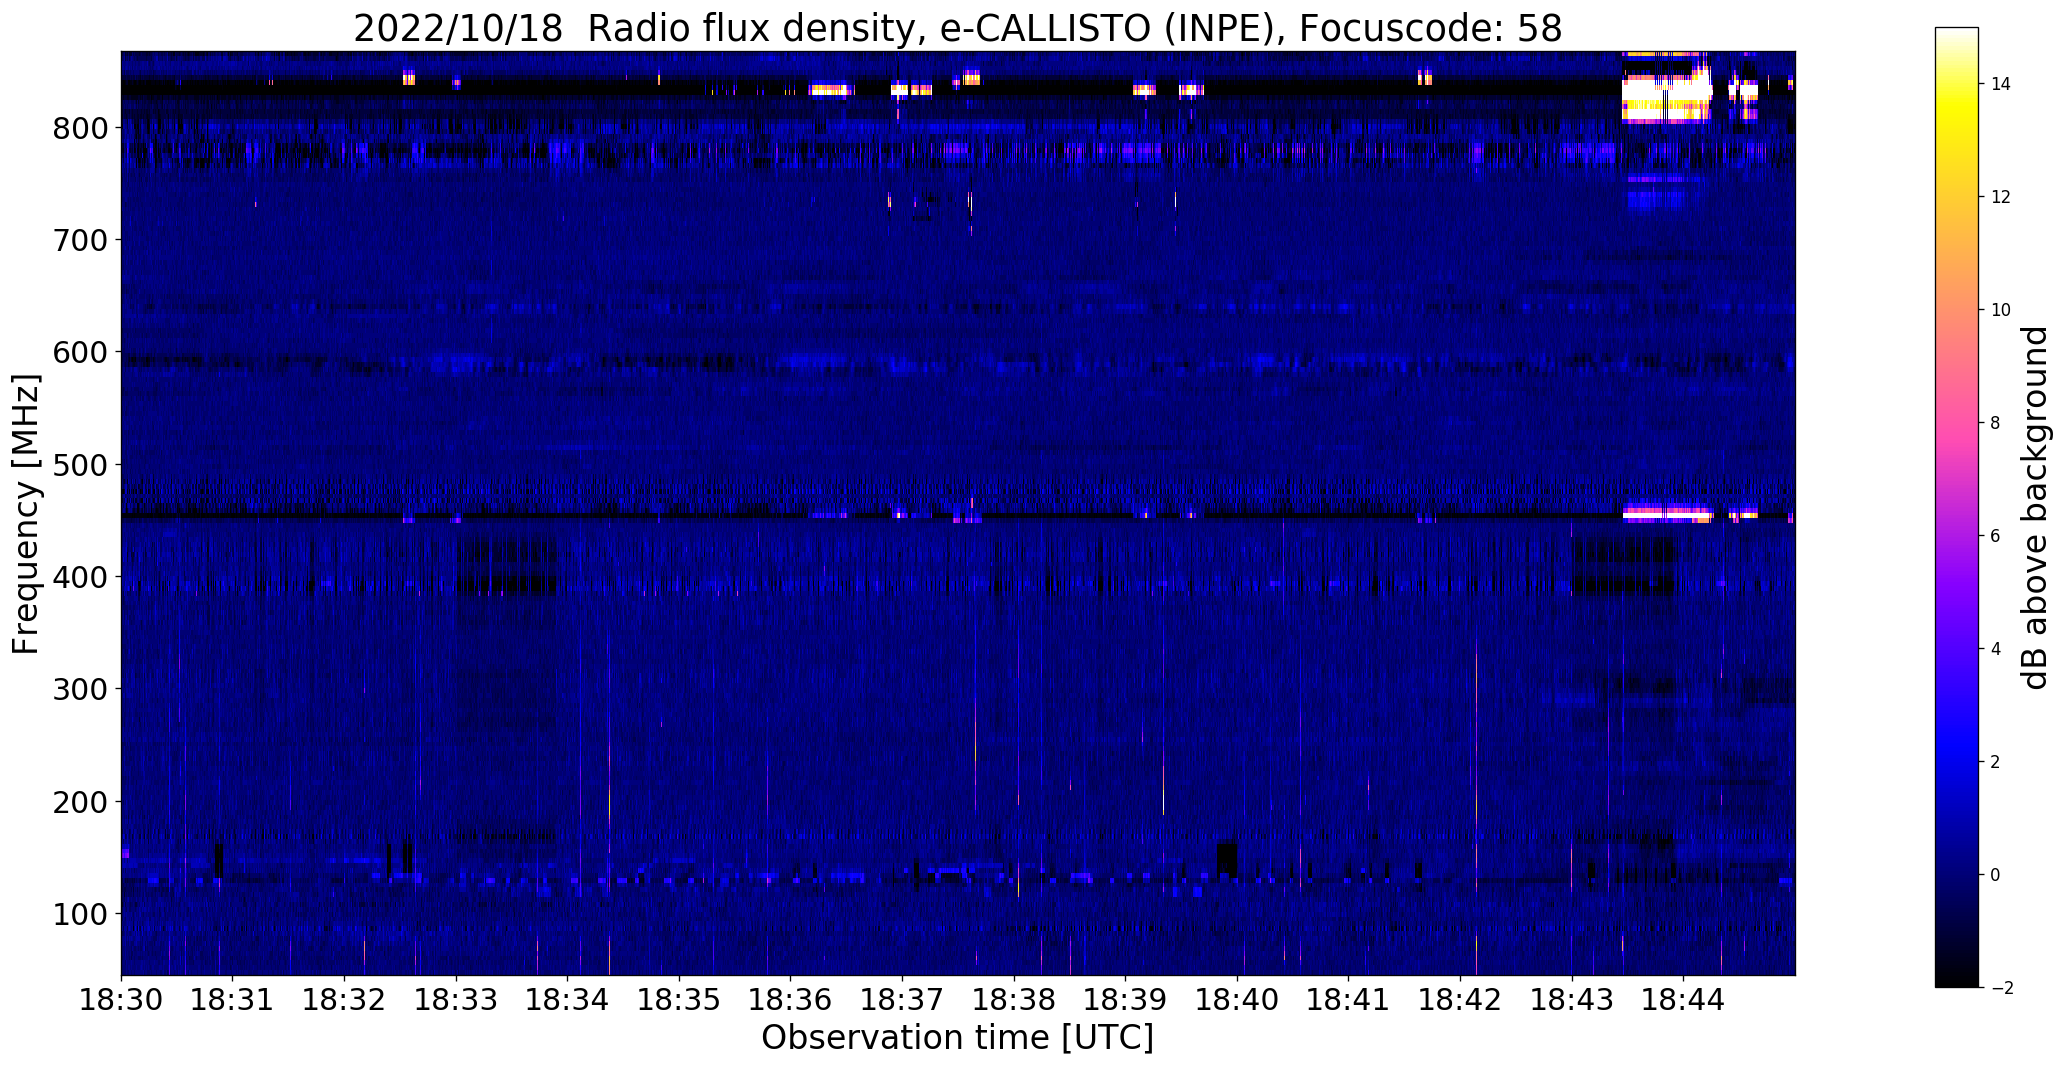Click the 'Frequency [MHz]' axis label
Image resolution: width=2066 pixels, height=1067 pixels.
pyautogui.click(x=26, y=514)
